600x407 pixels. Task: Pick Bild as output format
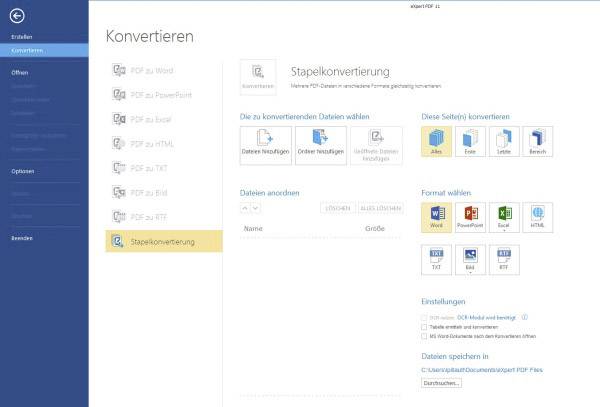tap(470, 260)
